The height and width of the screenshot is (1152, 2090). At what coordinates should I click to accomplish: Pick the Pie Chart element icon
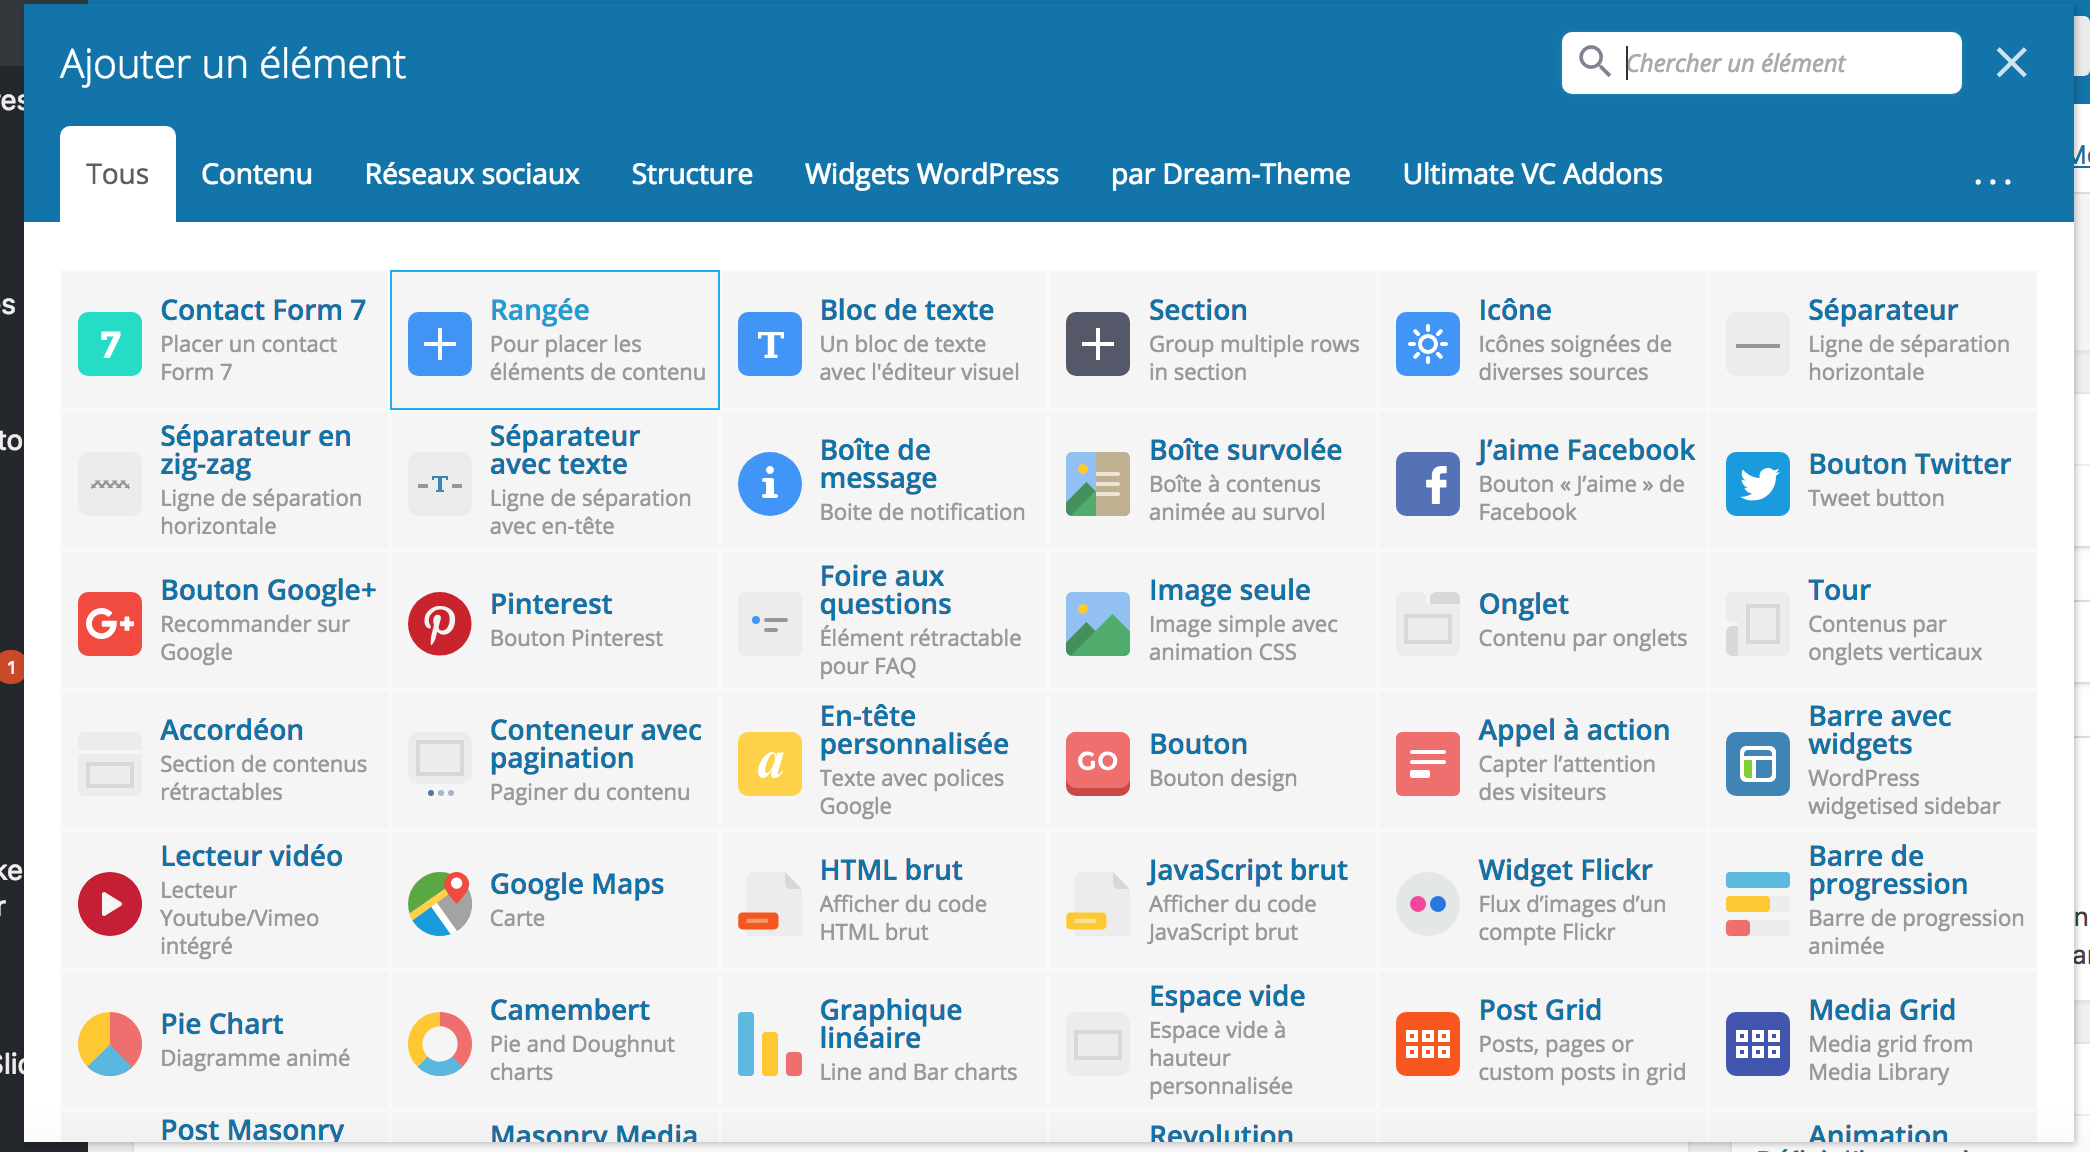pos(110,1043)
